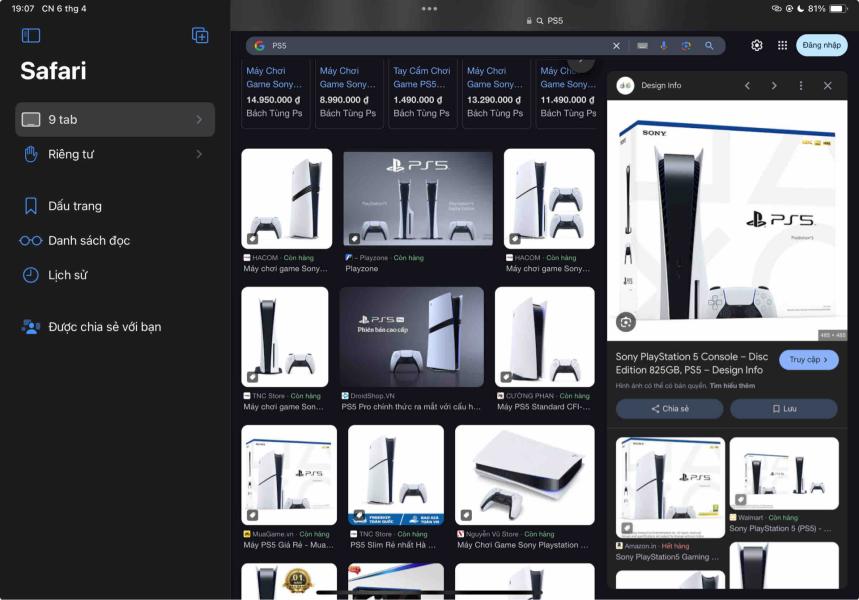Expand the Riêng tư row chevron

[199, 155]
